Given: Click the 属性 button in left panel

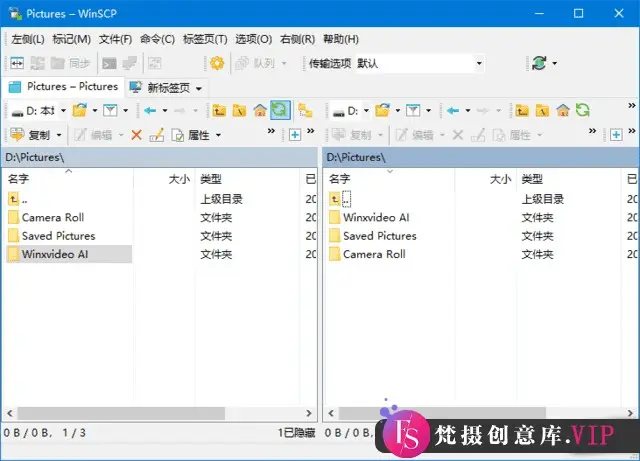Looking at the screenshot, I should pyautogui.click(x=191, y=135).
